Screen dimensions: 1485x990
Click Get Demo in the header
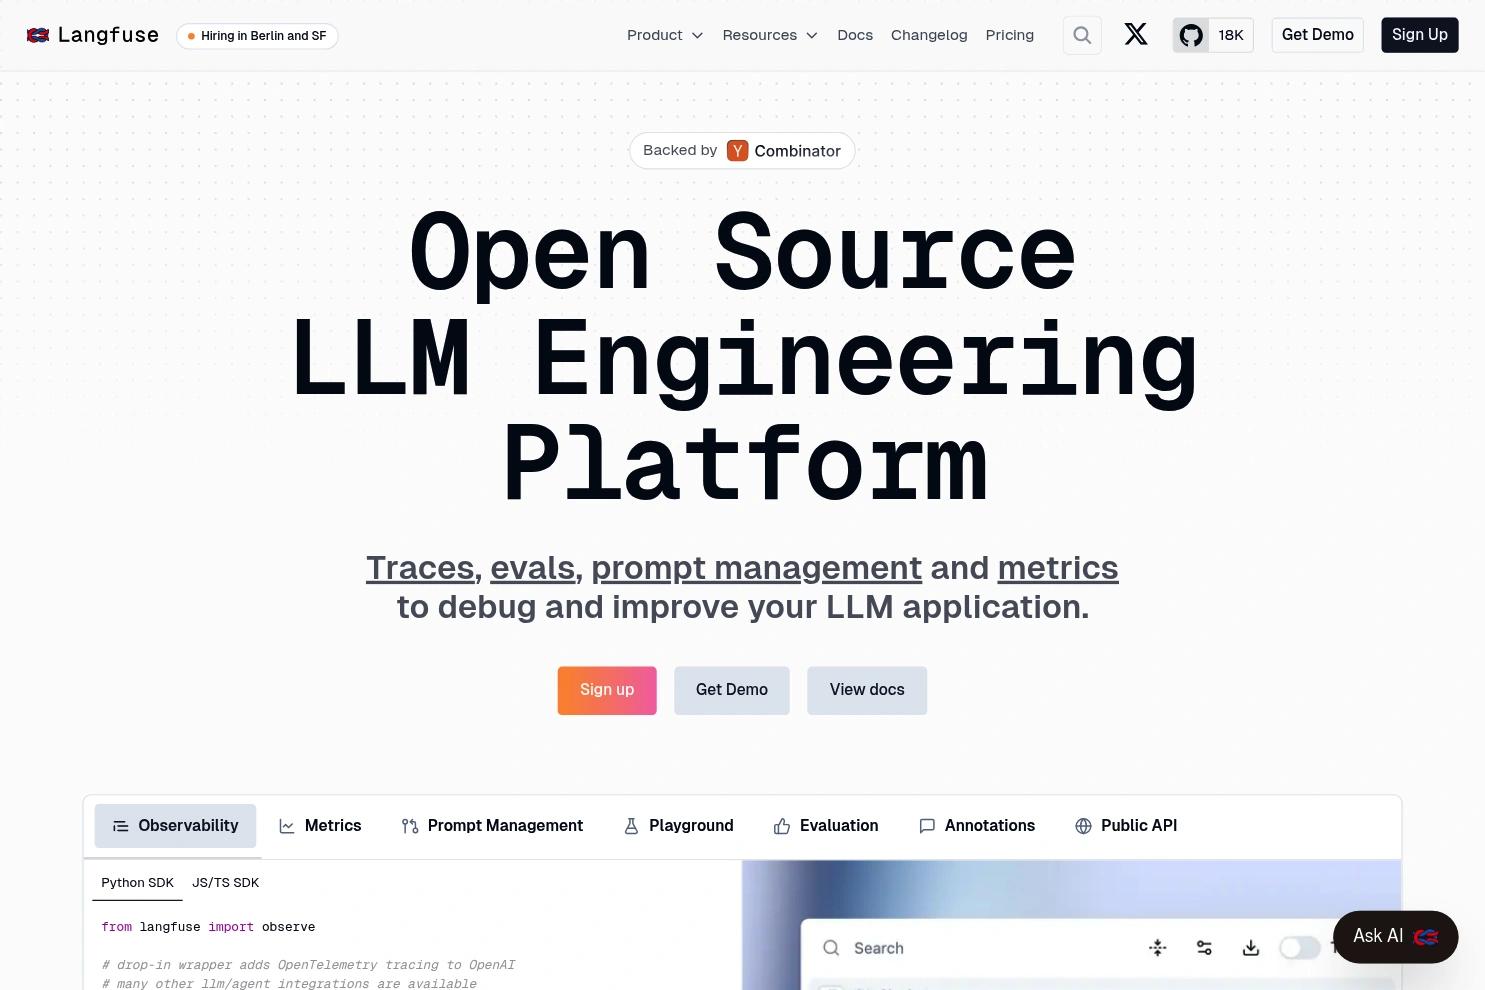[1318, 35]
